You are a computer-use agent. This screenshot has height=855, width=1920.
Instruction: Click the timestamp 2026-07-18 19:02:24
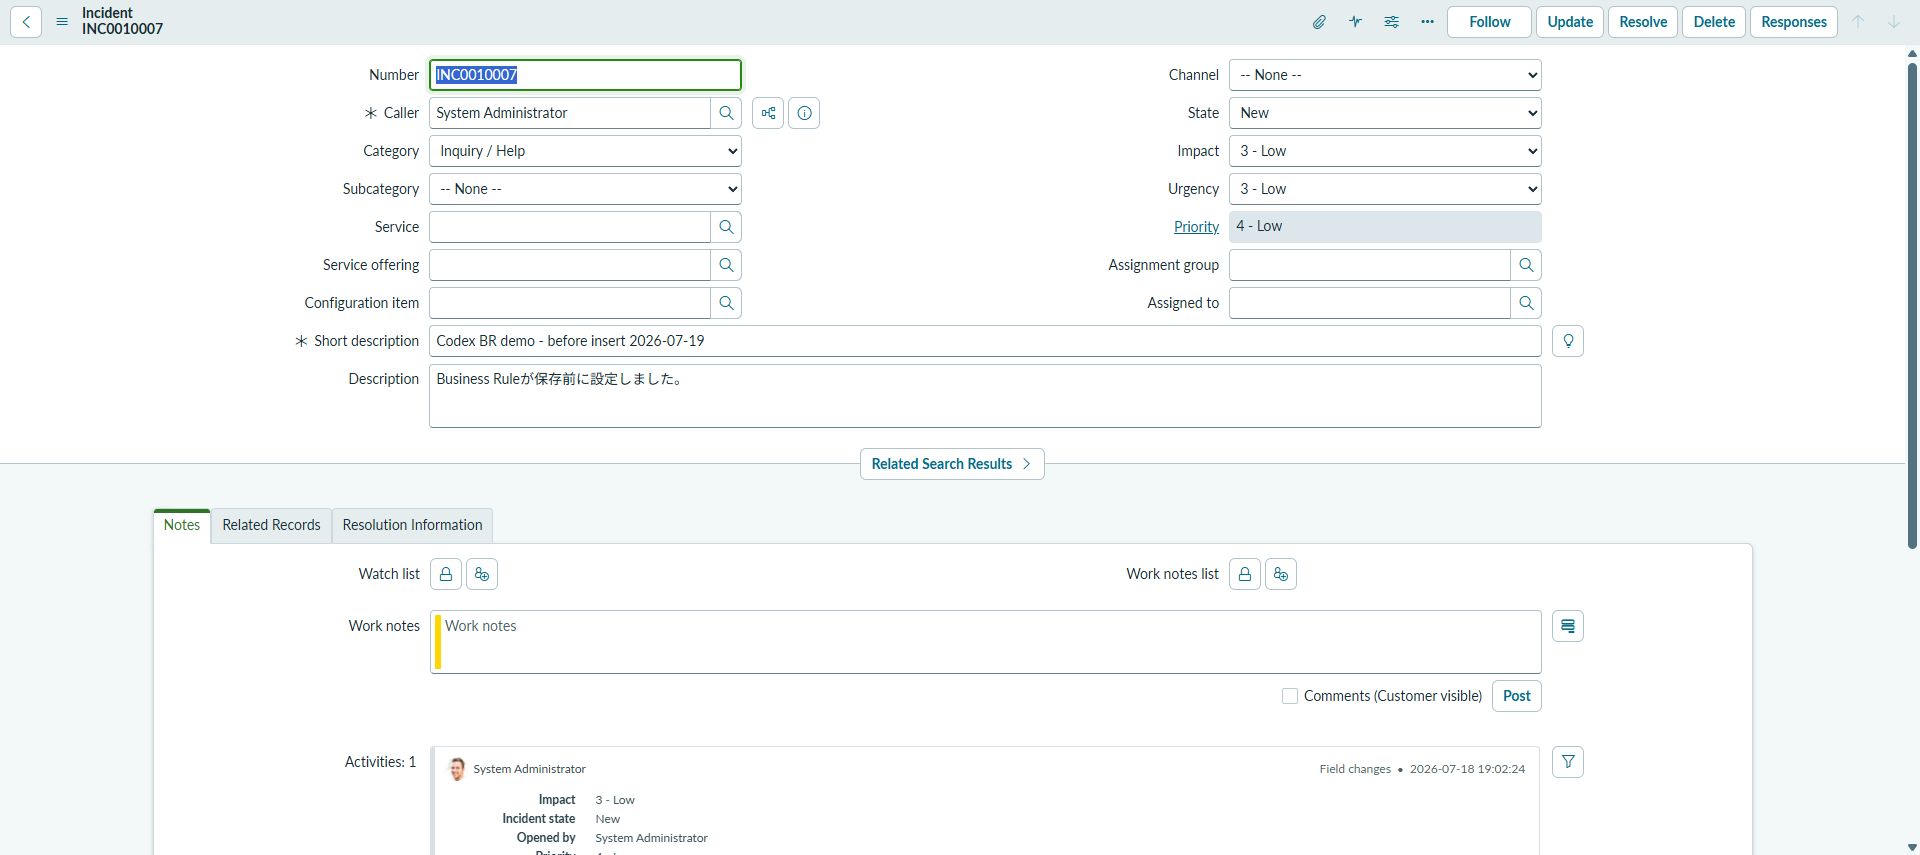pyautogui.click(x=1467, y=769)
